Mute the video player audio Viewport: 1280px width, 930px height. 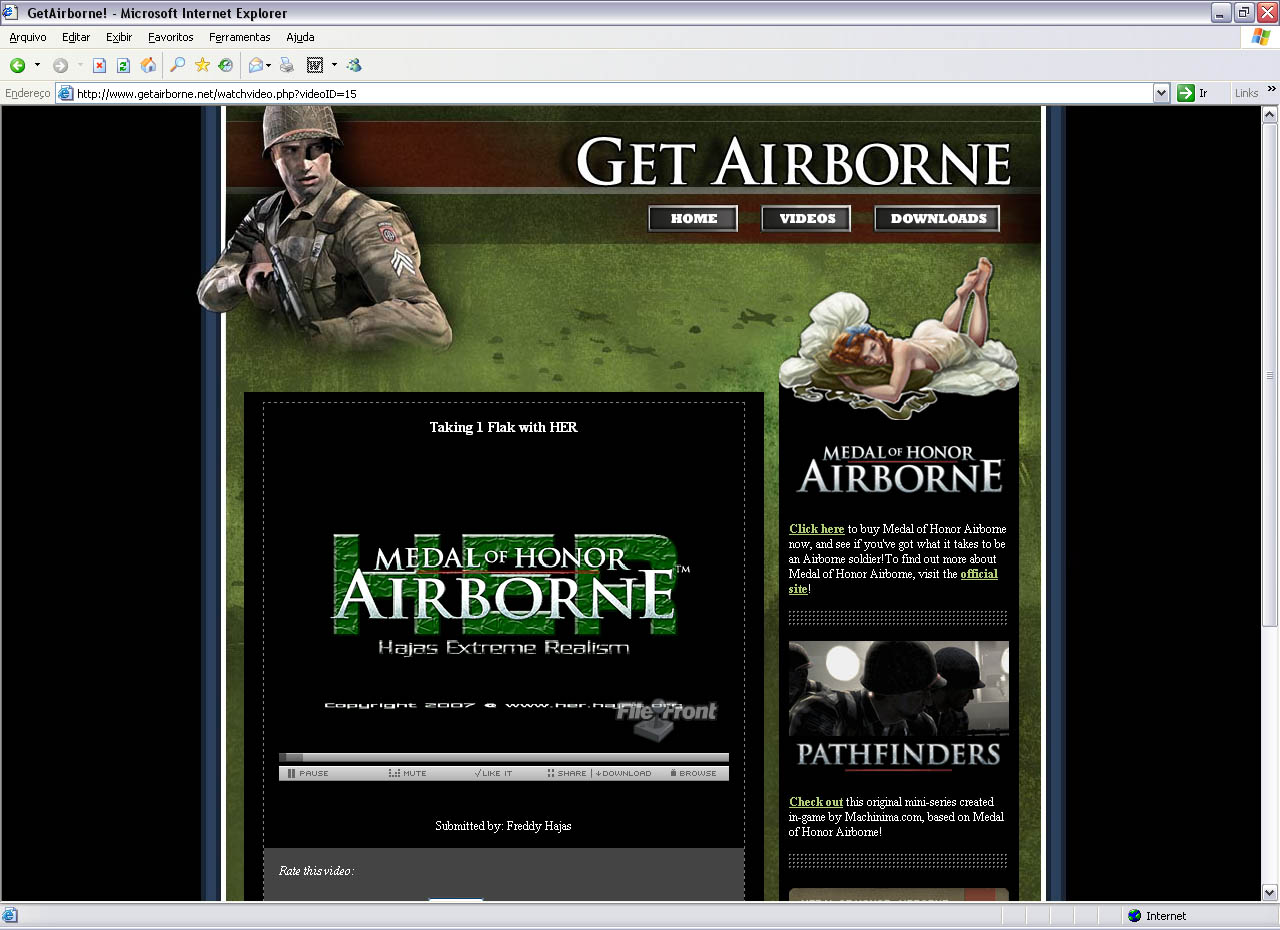(408, 773)
